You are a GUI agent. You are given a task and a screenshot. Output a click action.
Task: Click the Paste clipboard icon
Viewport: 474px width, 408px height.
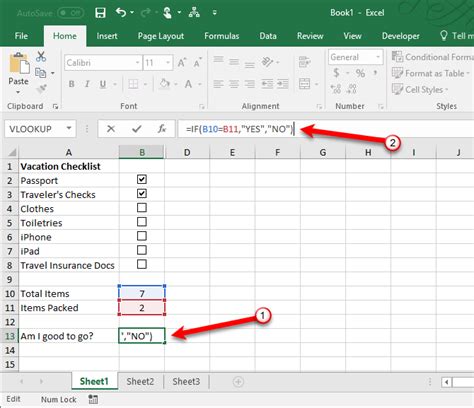pos(19,63)
